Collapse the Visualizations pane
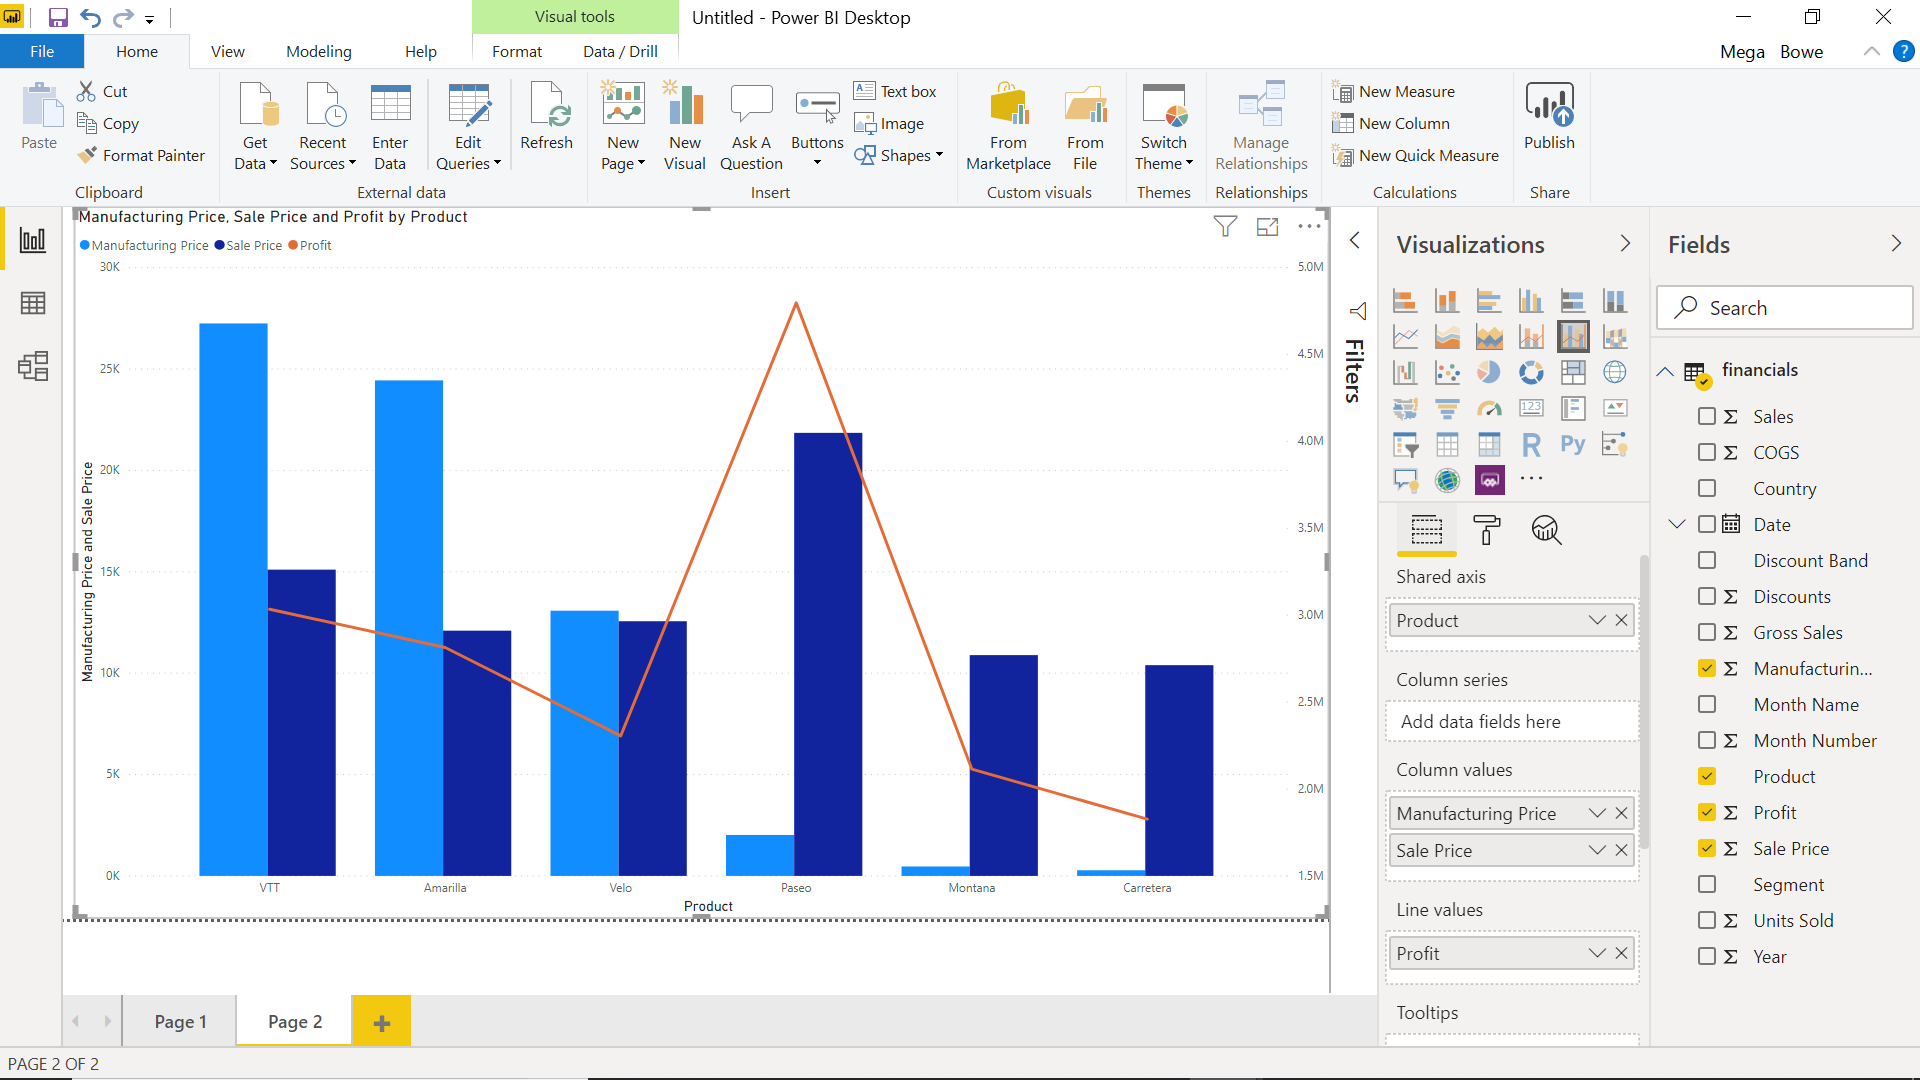 [x=1625, y=244]
